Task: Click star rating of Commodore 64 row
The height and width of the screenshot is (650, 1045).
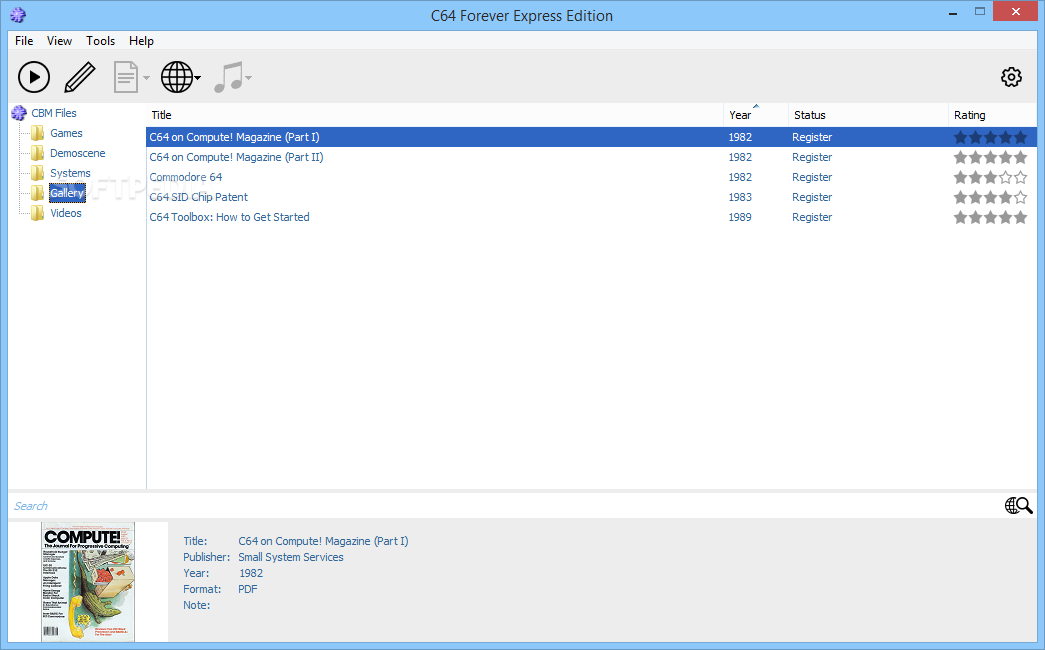Action: 990,177
